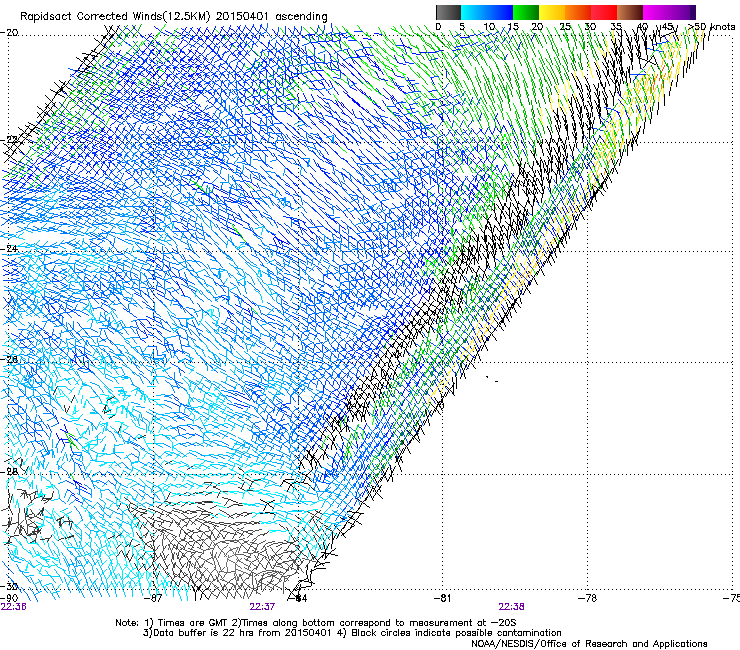This screenshot has width=740, height=650.
Task: Click the -87 longitude axis label
Action: (153, 598)
